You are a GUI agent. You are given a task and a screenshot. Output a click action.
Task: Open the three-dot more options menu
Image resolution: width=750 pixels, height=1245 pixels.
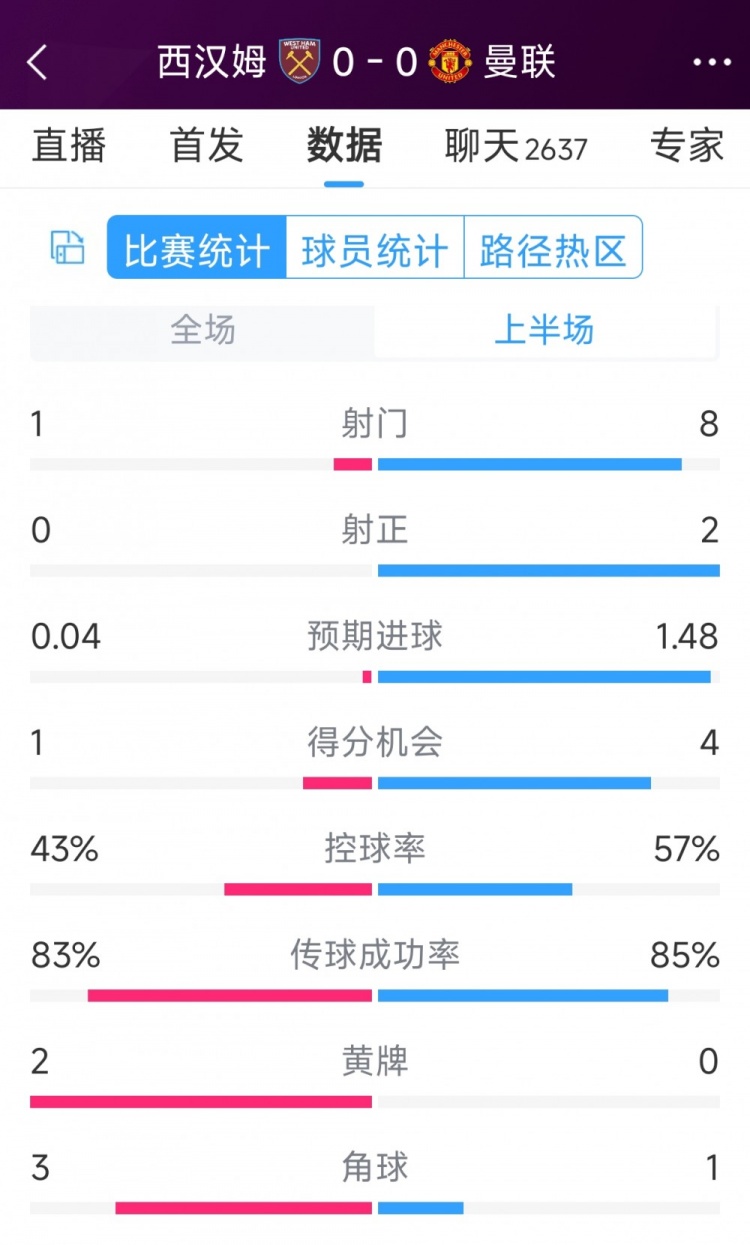711,62
